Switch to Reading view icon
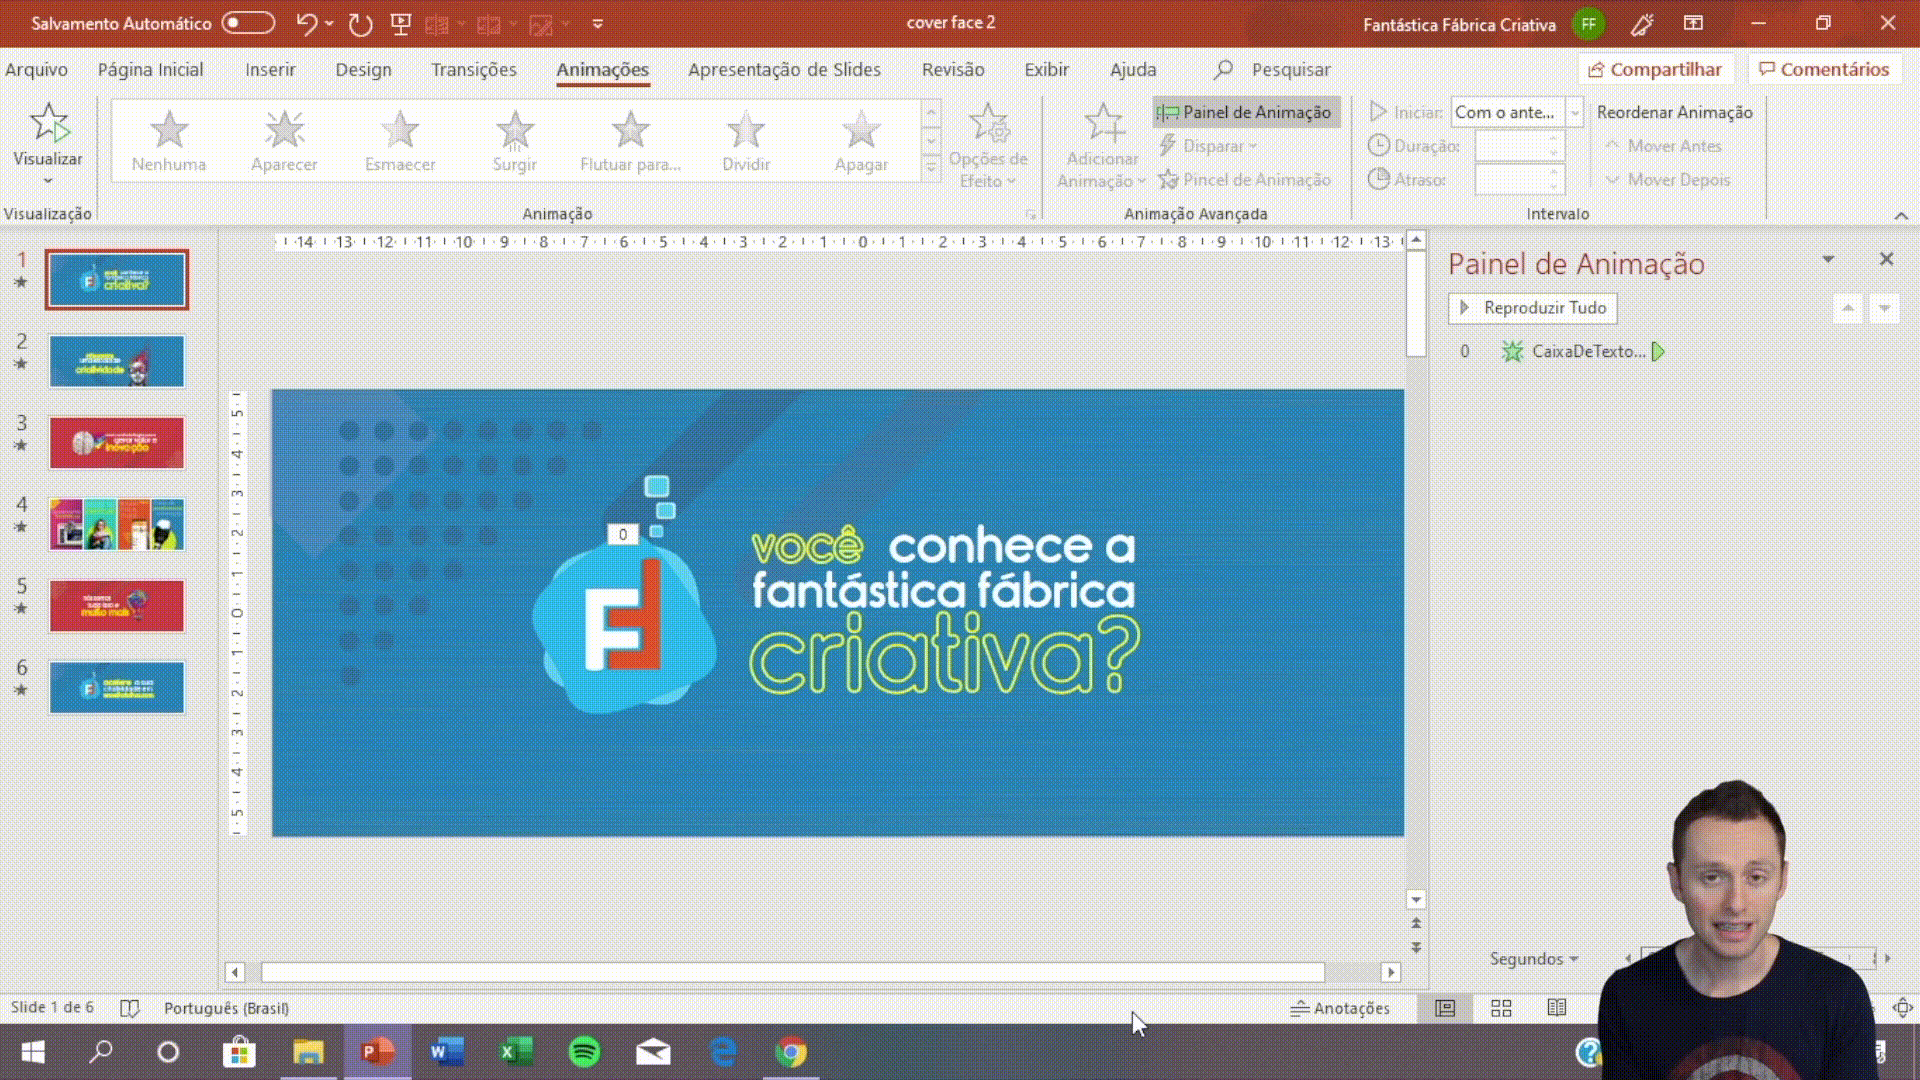 pyautogui.click(x=1557, y=1008)
